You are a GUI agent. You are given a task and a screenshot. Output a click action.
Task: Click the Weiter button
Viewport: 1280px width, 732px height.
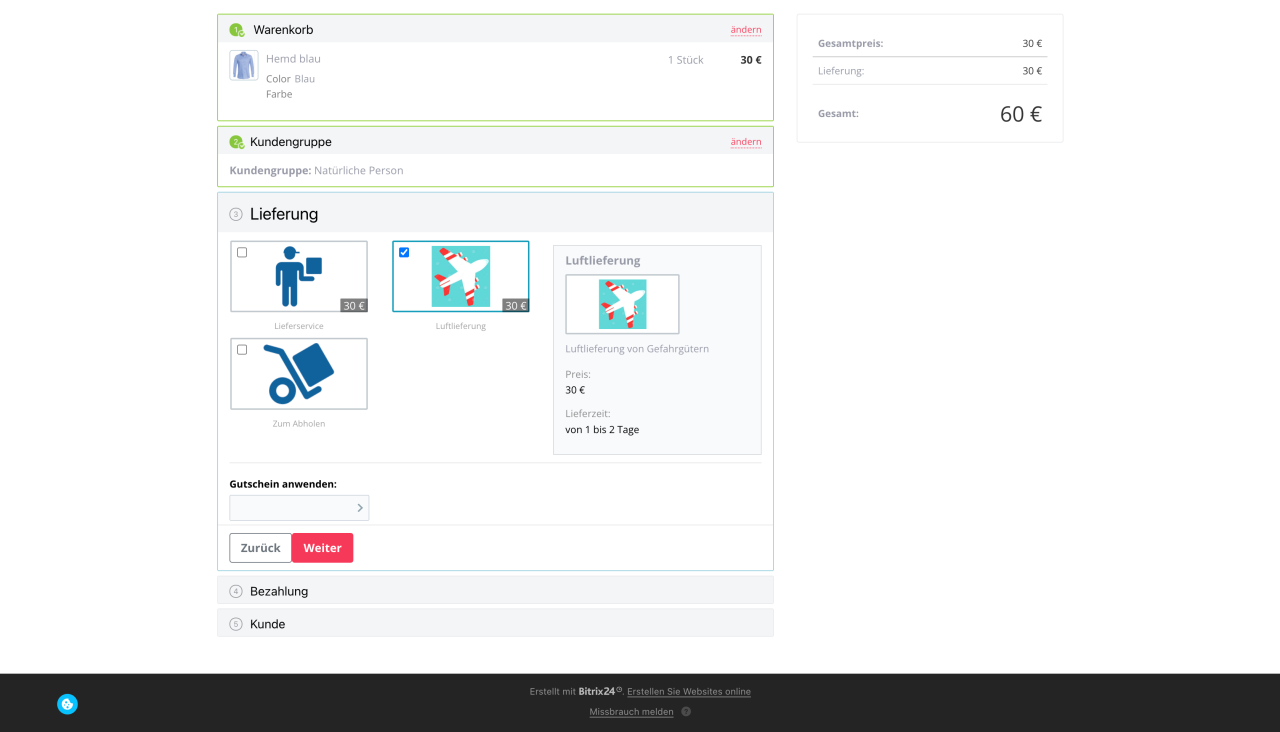[322, 548]
